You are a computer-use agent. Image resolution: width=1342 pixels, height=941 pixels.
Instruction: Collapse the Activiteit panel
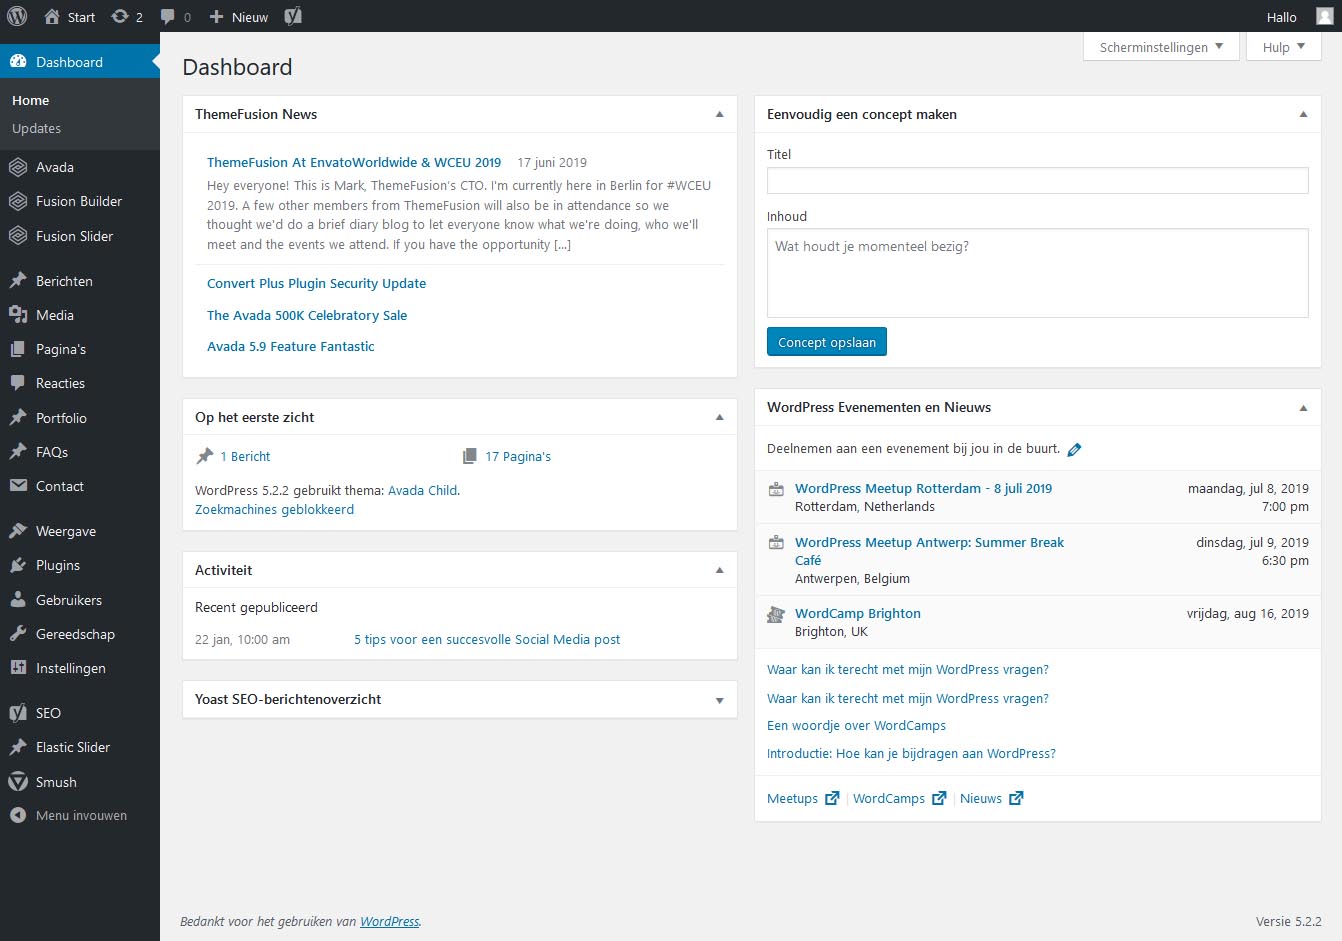pos(719,570)
